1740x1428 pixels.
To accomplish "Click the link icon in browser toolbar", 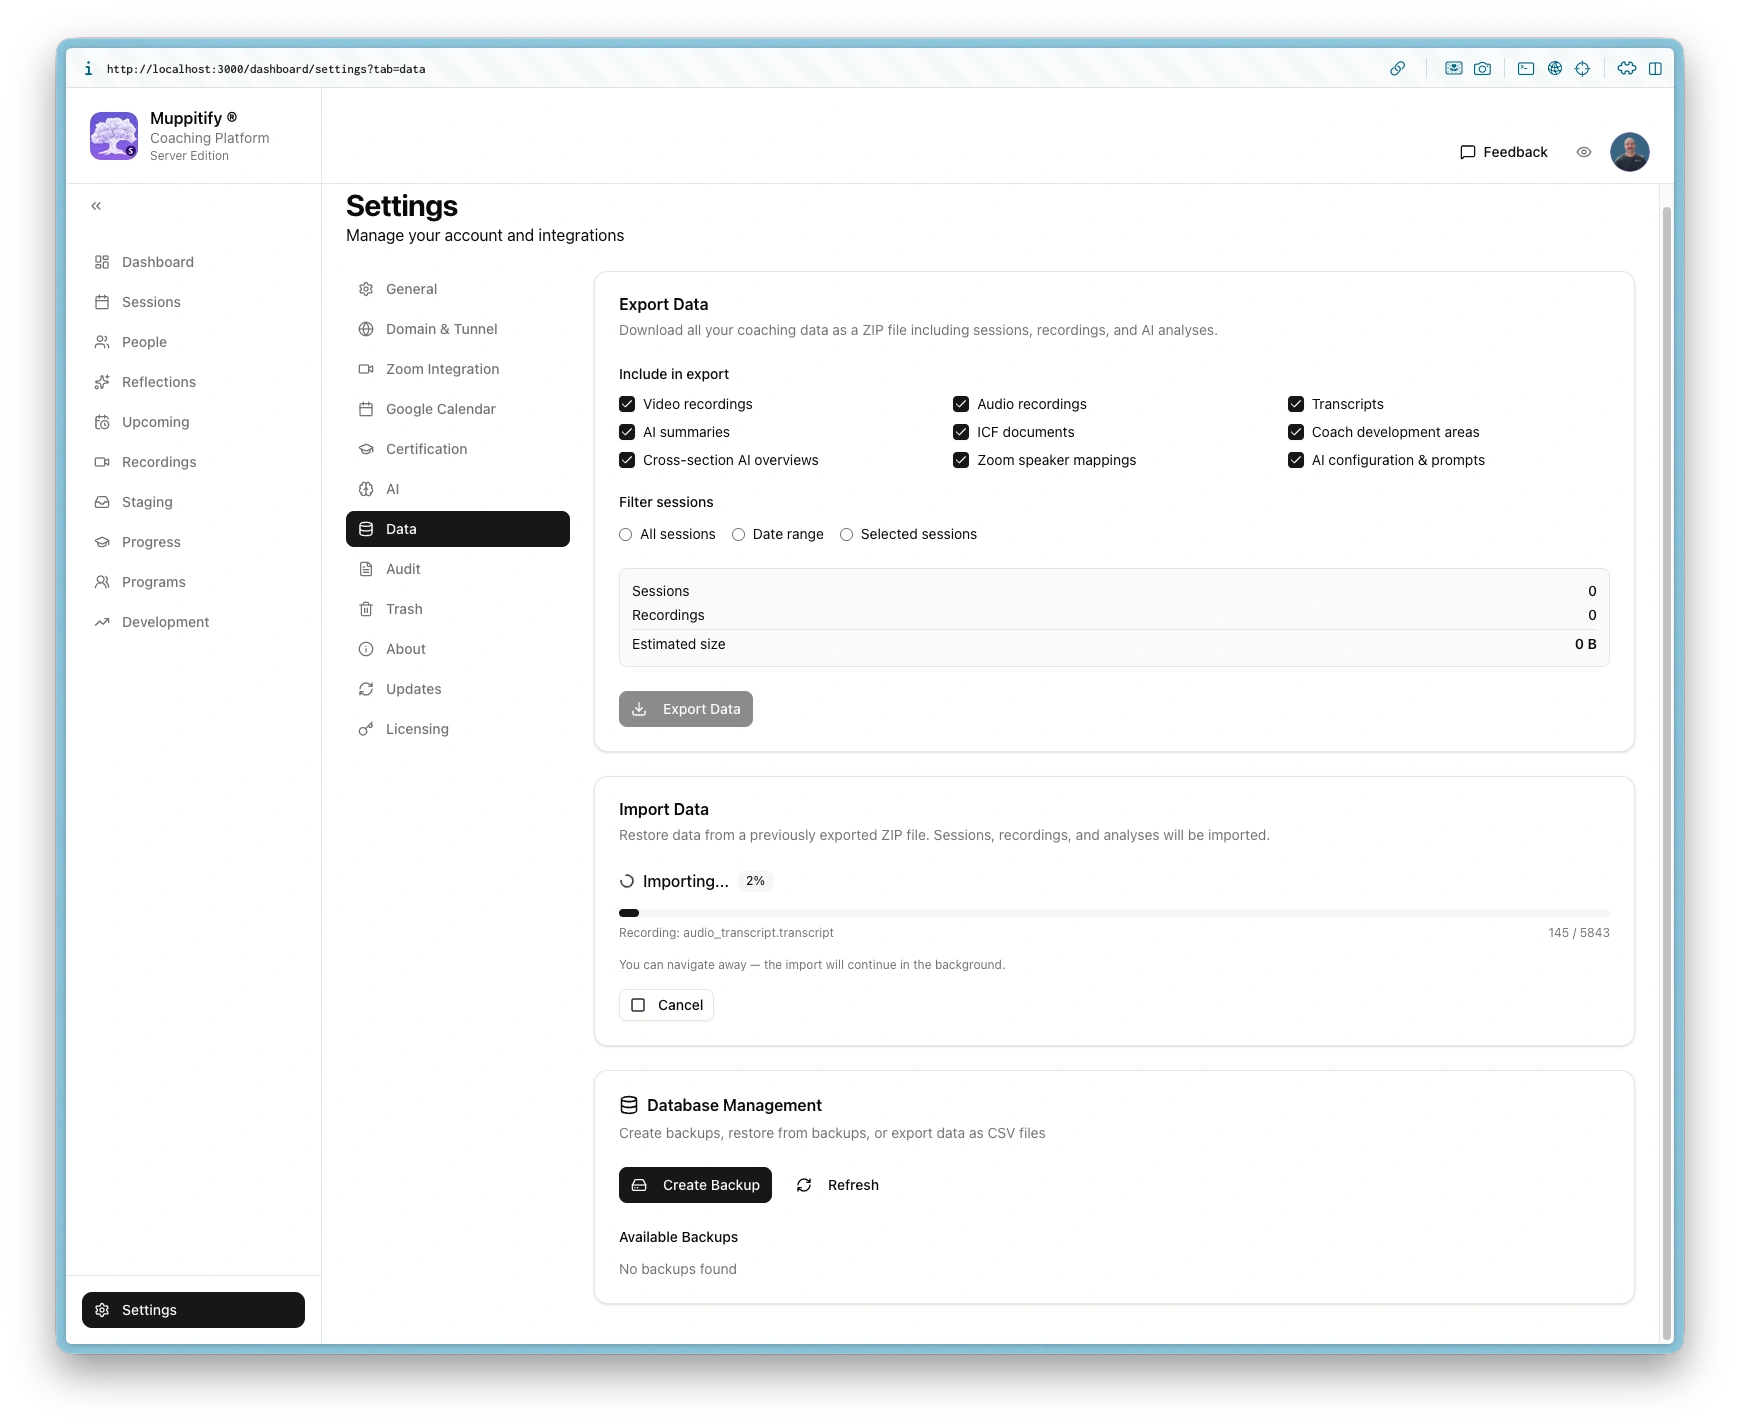I will [1397, 69].
